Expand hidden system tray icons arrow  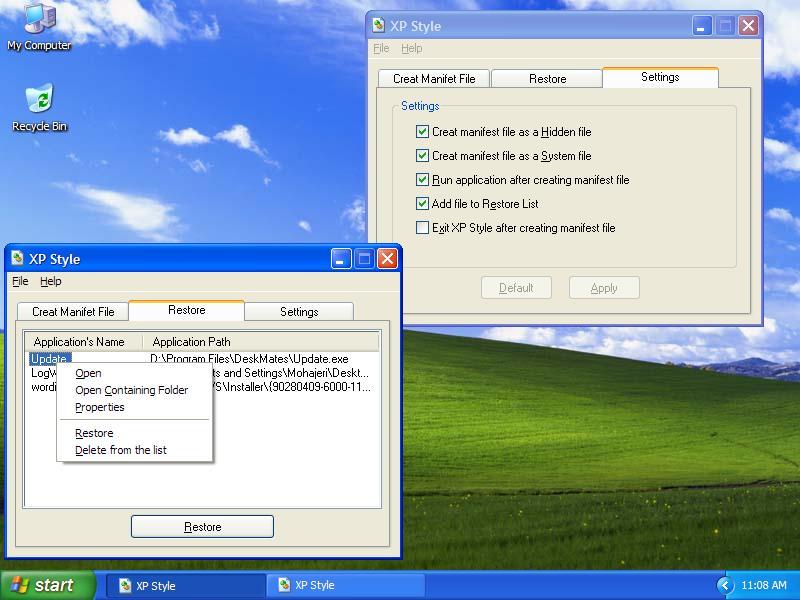click(x=725, y=585)
